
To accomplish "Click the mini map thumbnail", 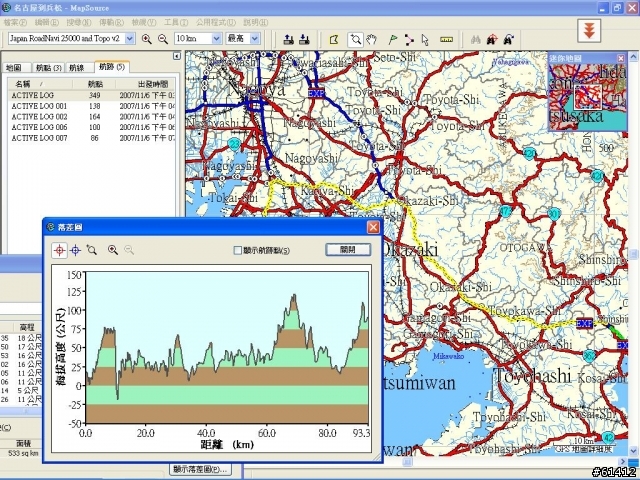I will pos(587,97).
